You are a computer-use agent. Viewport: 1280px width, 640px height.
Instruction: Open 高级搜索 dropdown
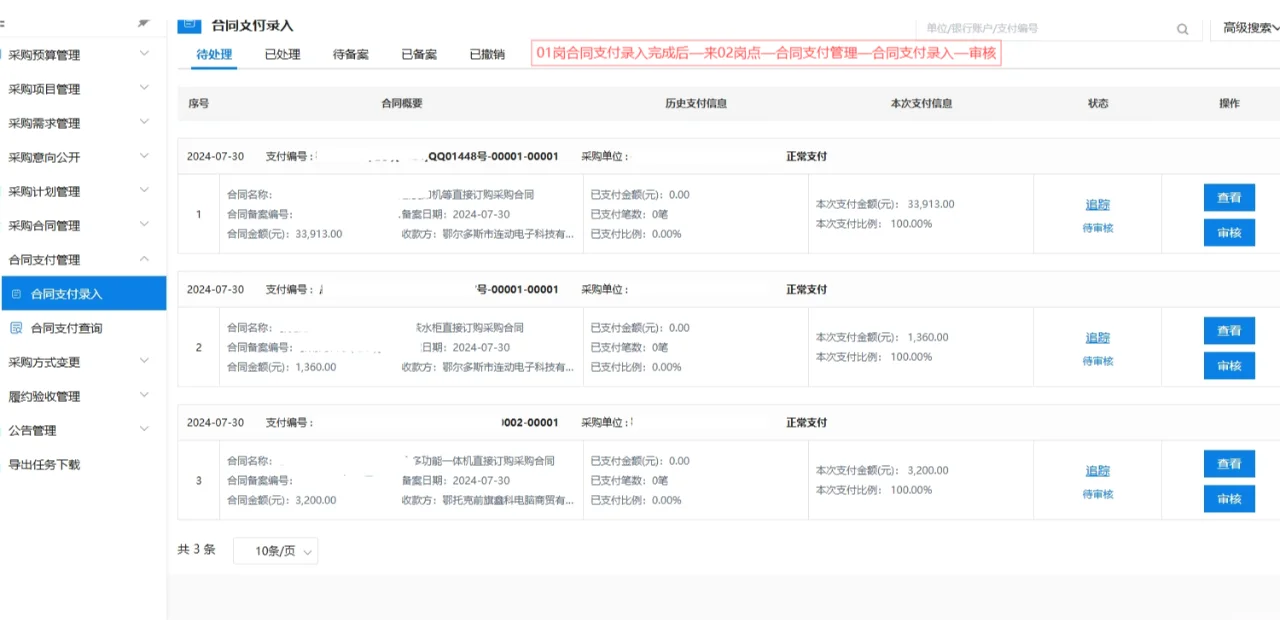pos(1250,29)
